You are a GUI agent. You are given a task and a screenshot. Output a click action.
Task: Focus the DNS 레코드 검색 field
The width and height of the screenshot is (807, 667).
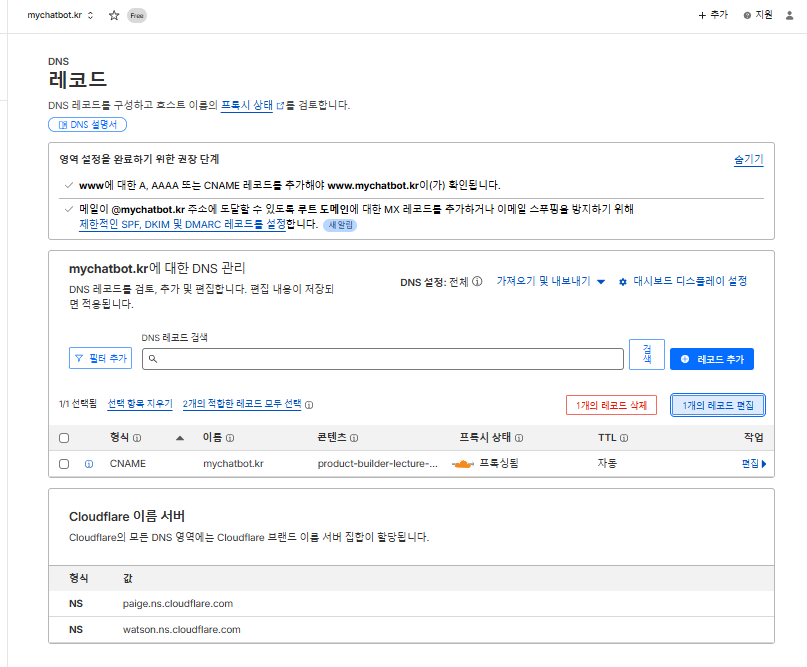[382, 359]
